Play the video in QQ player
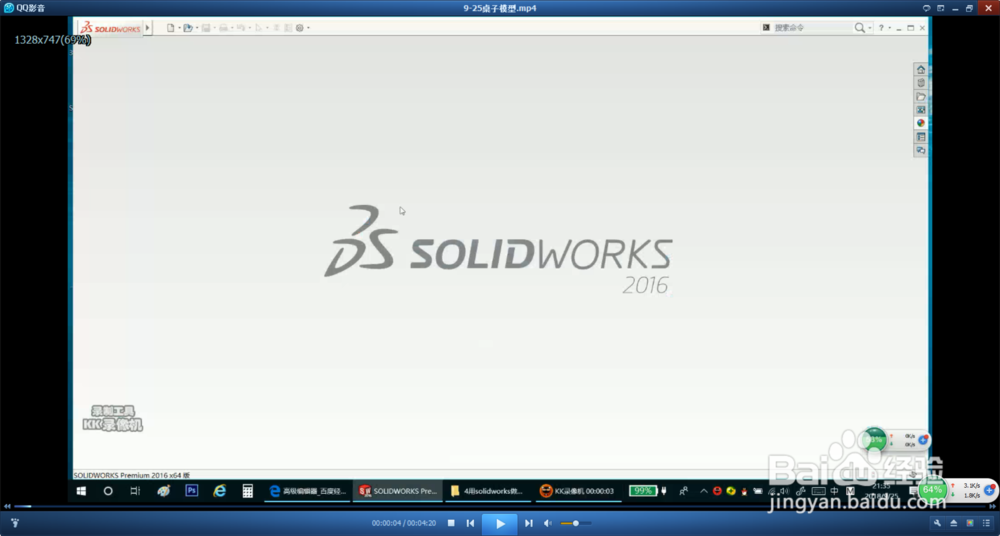The image size is (1000, 536). click(499, 524)
